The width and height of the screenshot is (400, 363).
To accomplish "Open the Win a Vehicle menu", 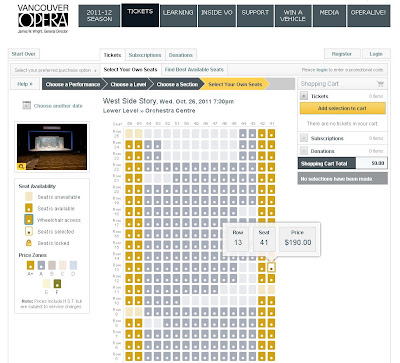I will pos(293,16).
